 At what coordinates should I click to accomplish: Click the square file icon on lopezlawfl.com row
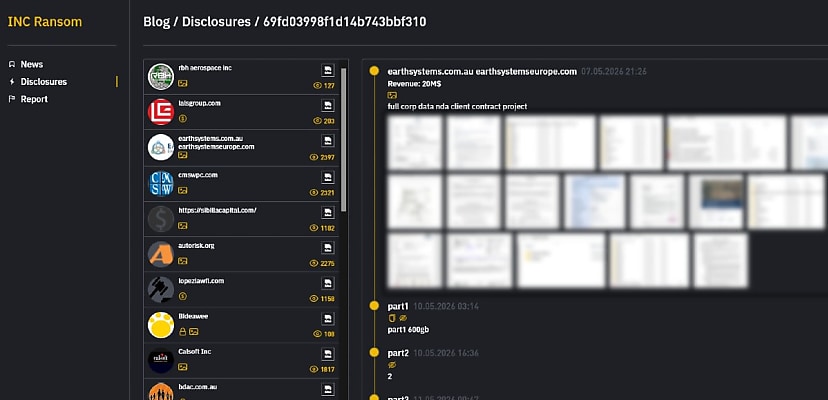click(x=327, y=283)
